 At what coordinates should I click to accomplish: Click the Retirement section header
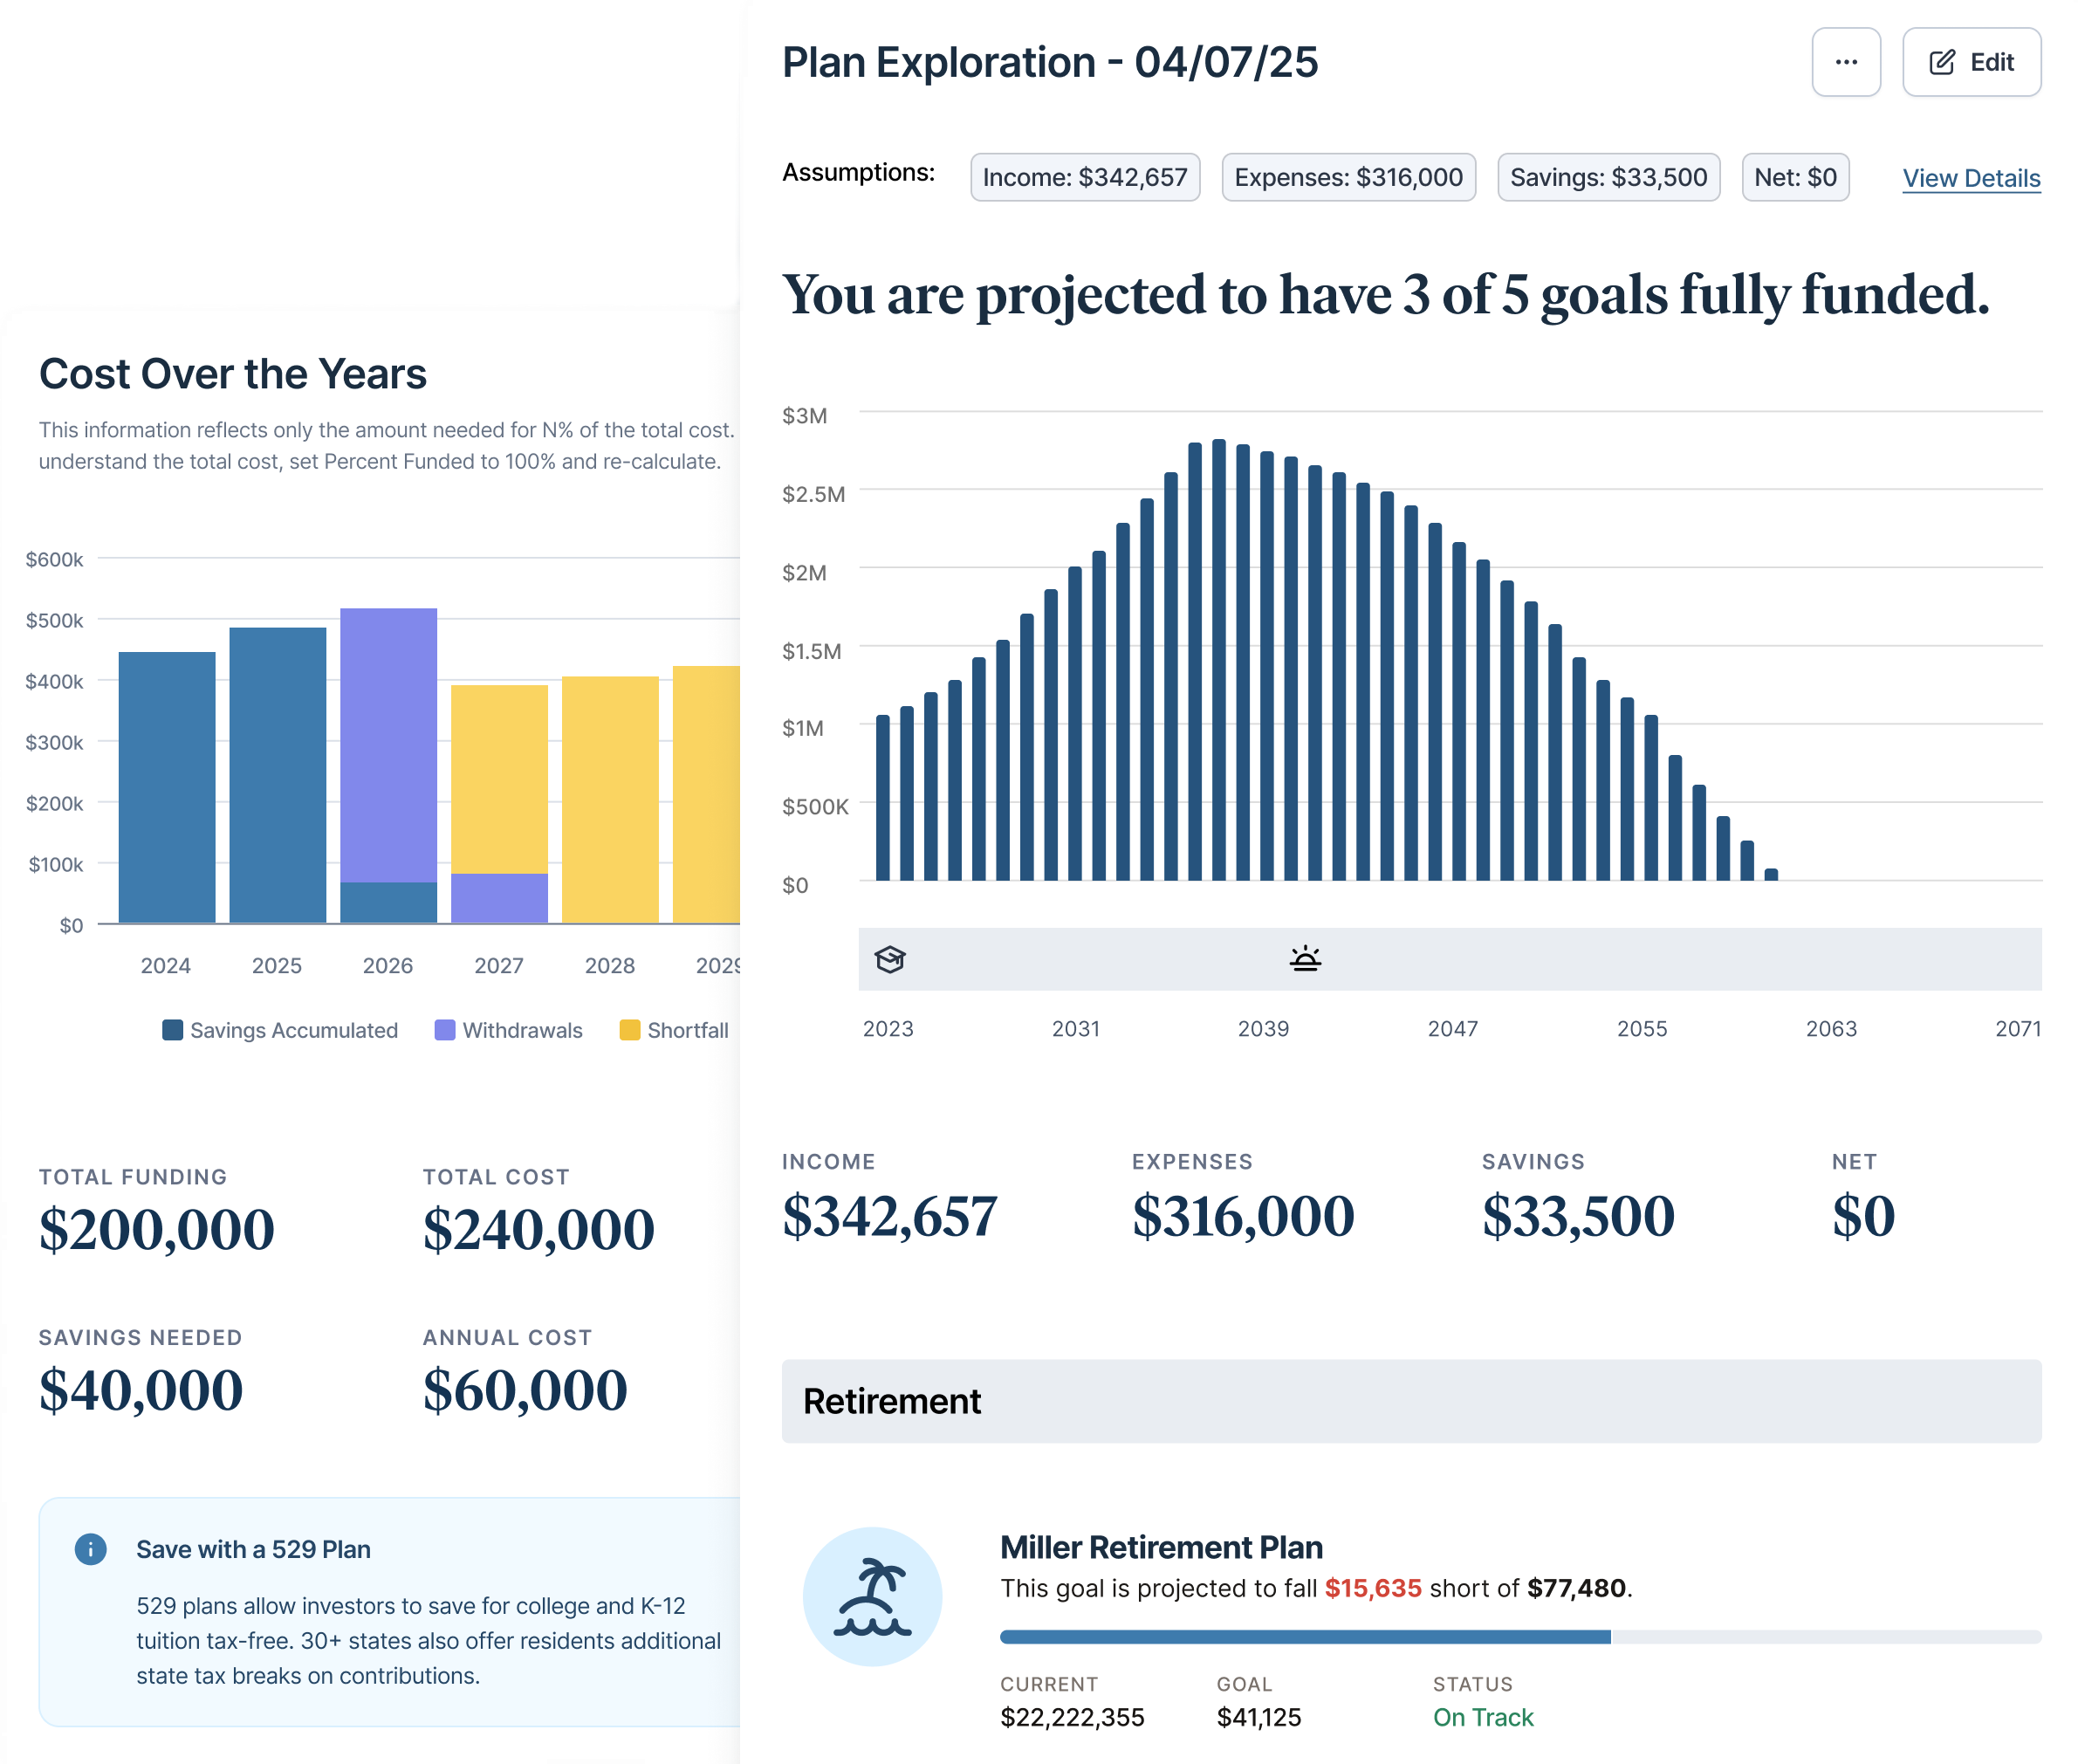click(1411, 1401)
